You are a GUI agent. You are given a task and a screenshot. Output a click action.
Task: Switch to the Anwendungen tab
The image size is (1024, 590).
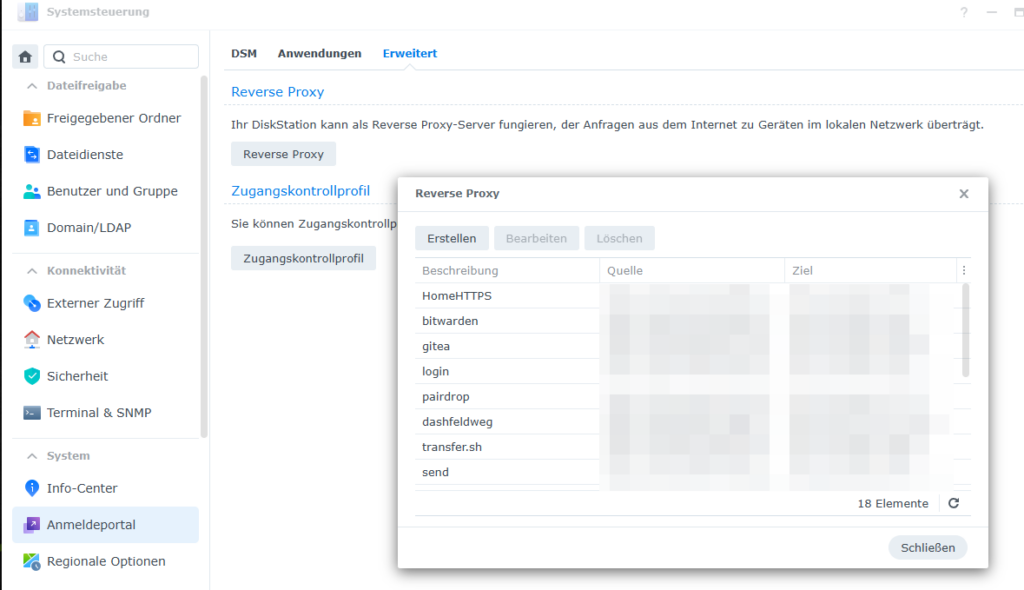[x=319, y=54]
